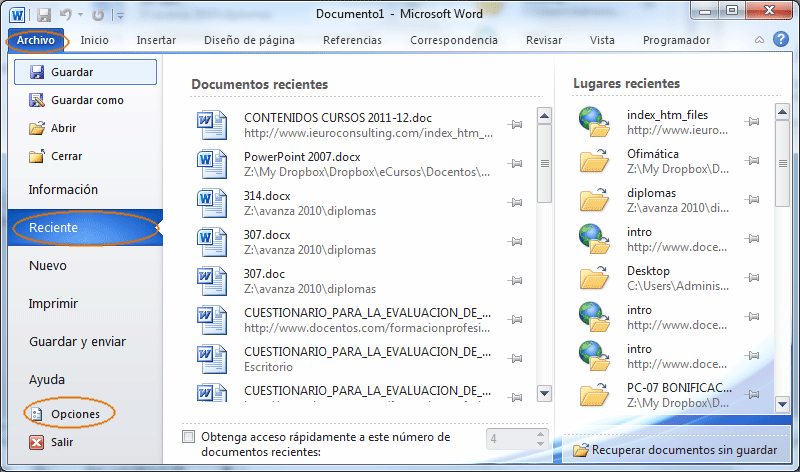Open recent document 307.docx

[346, 242]
